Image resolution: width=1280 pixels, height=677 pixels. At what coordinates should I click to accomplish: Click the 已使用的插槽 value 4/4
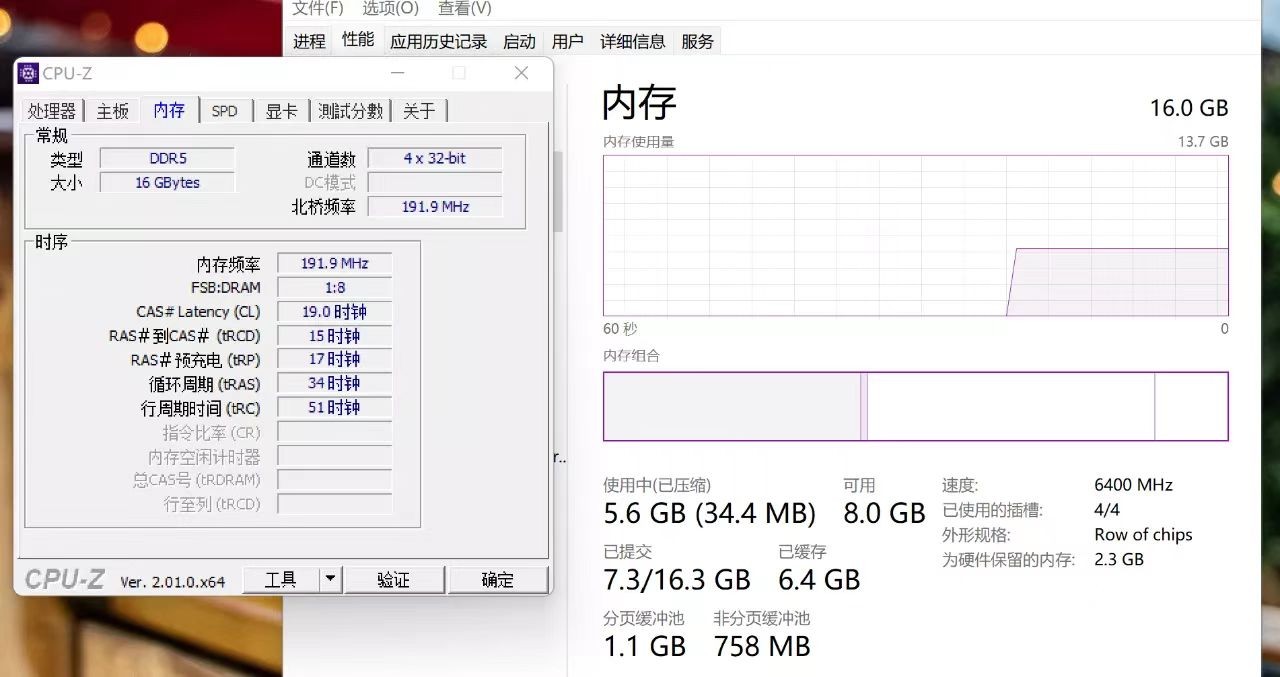[x=1107, y=510]
